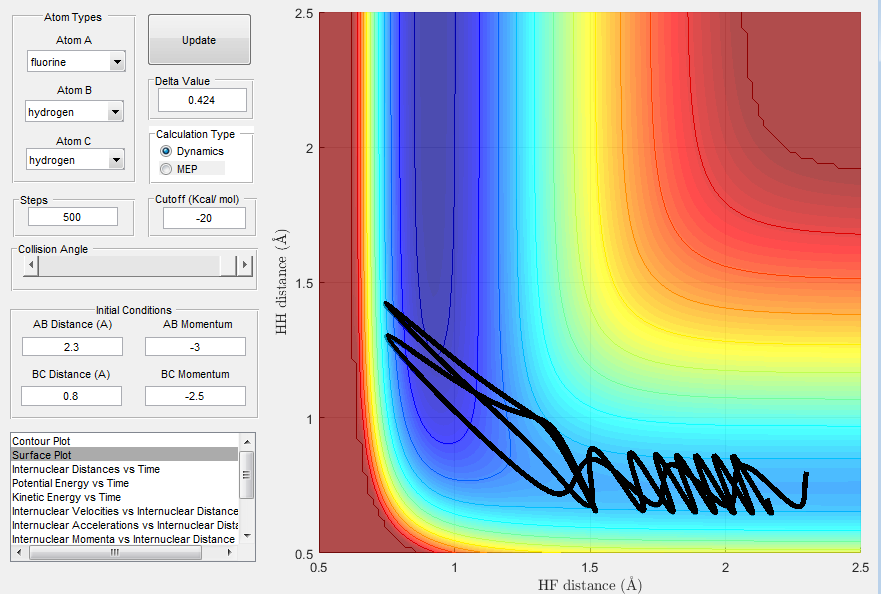Viewport: 881px width, 594px height.
Task: Select Internuclear Momenta vs Internuclear Distance
Action: 125,539
